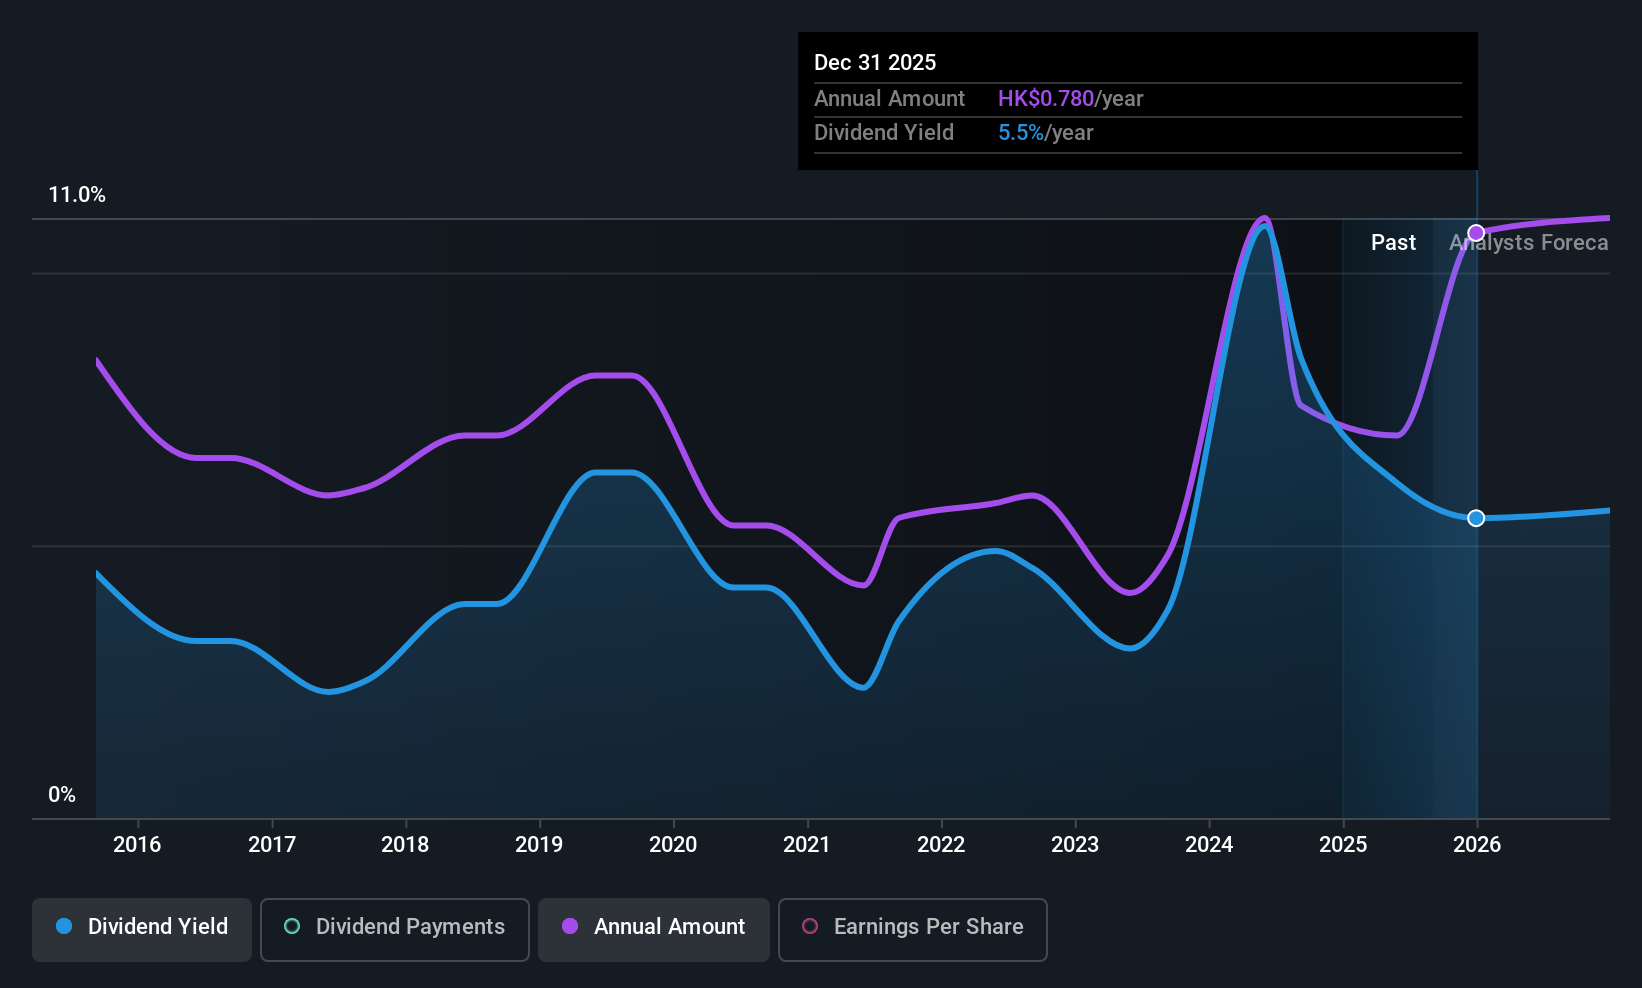The image size is (1642, 988).
Task: Click the purple Annual Amount legend dot
Action: pos(570,926)
